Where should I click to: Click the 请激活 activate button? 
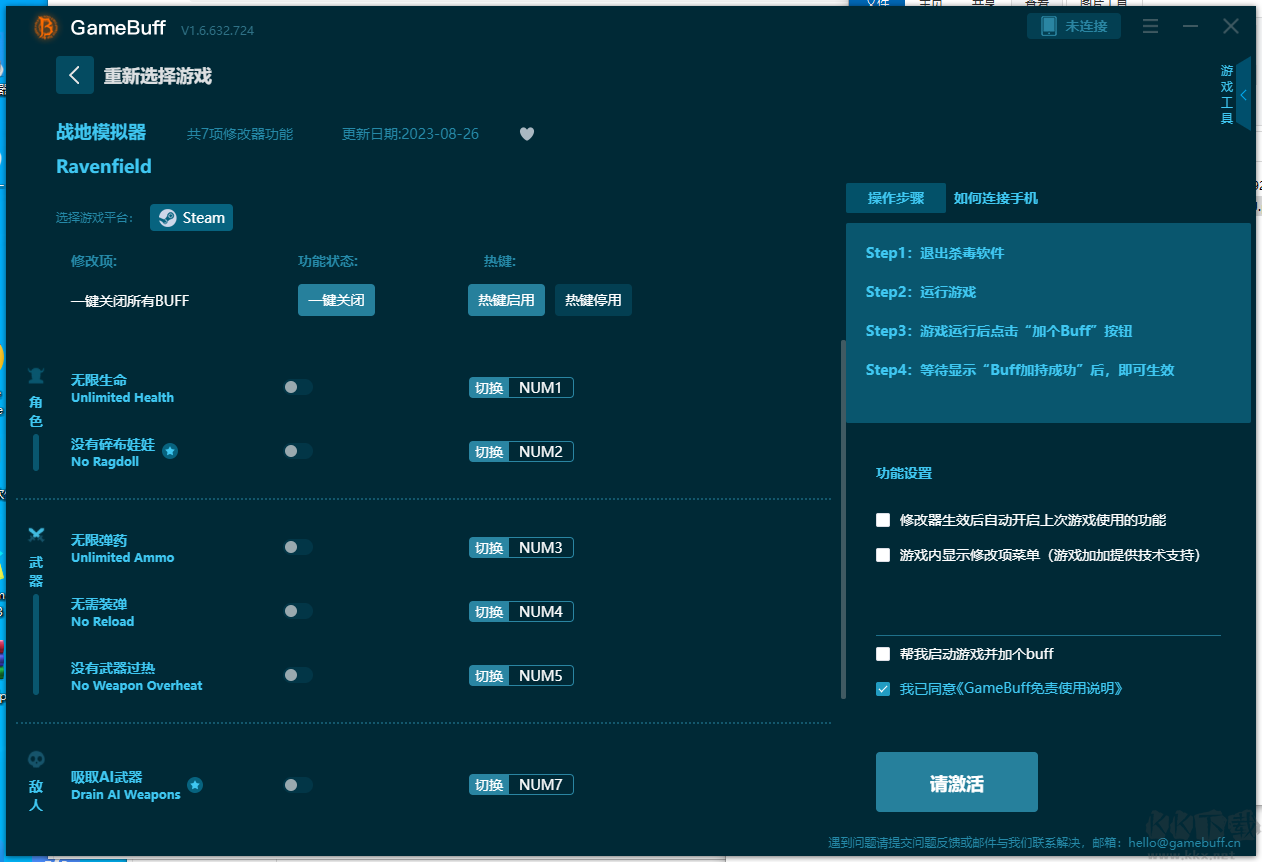[x=957, y=782]
